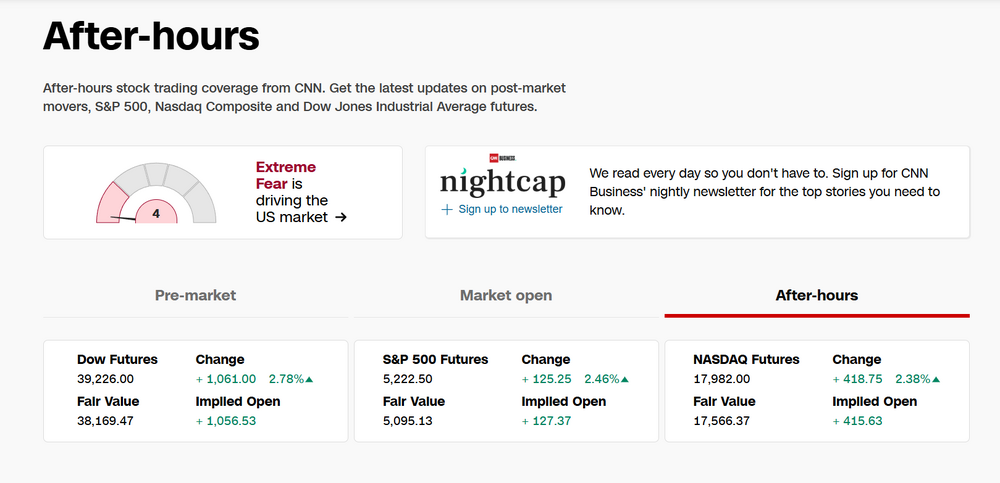Click the Fear & Greed gauge dial

pos(156,192)
